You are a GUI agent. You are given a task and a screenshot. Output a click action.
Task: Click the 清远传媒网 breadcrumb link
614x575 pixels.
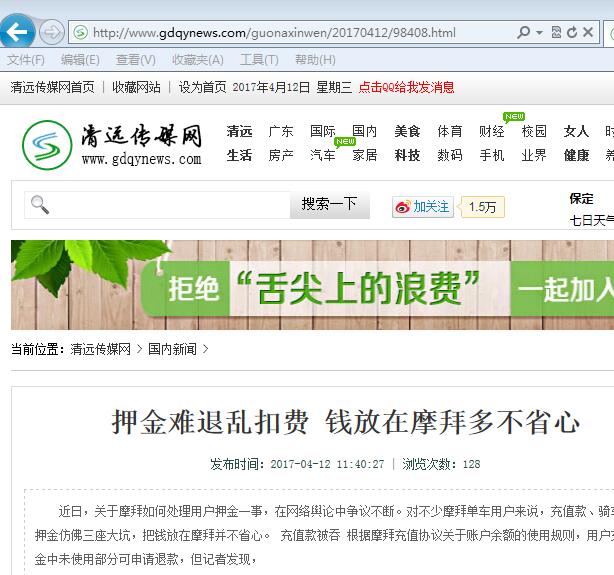pos(101,349)
